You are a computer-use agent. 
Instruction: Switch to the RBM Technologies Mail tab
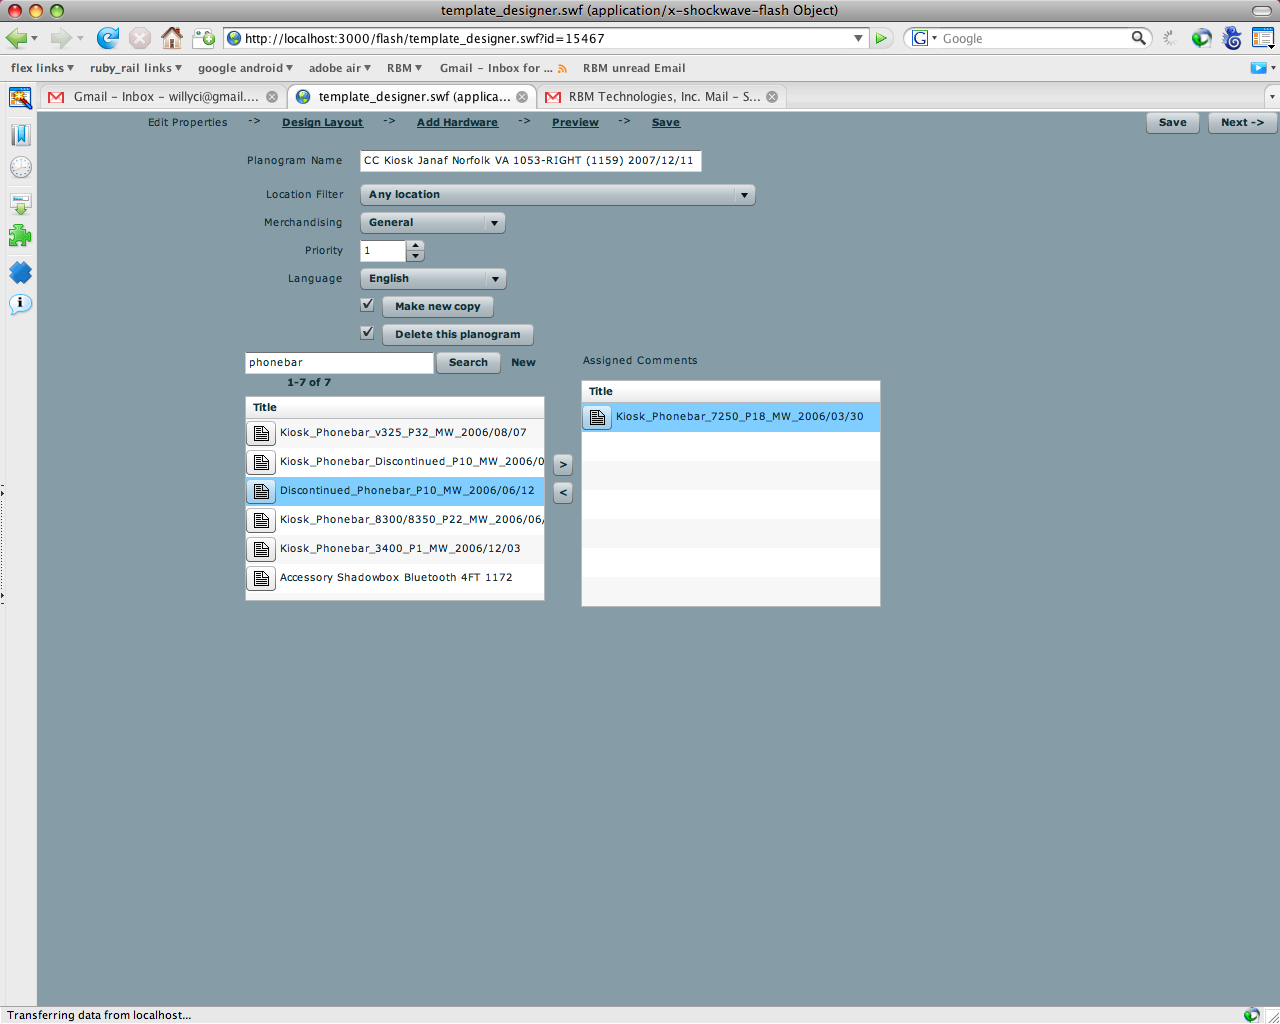pyautogui.click(x=655, y=96)
